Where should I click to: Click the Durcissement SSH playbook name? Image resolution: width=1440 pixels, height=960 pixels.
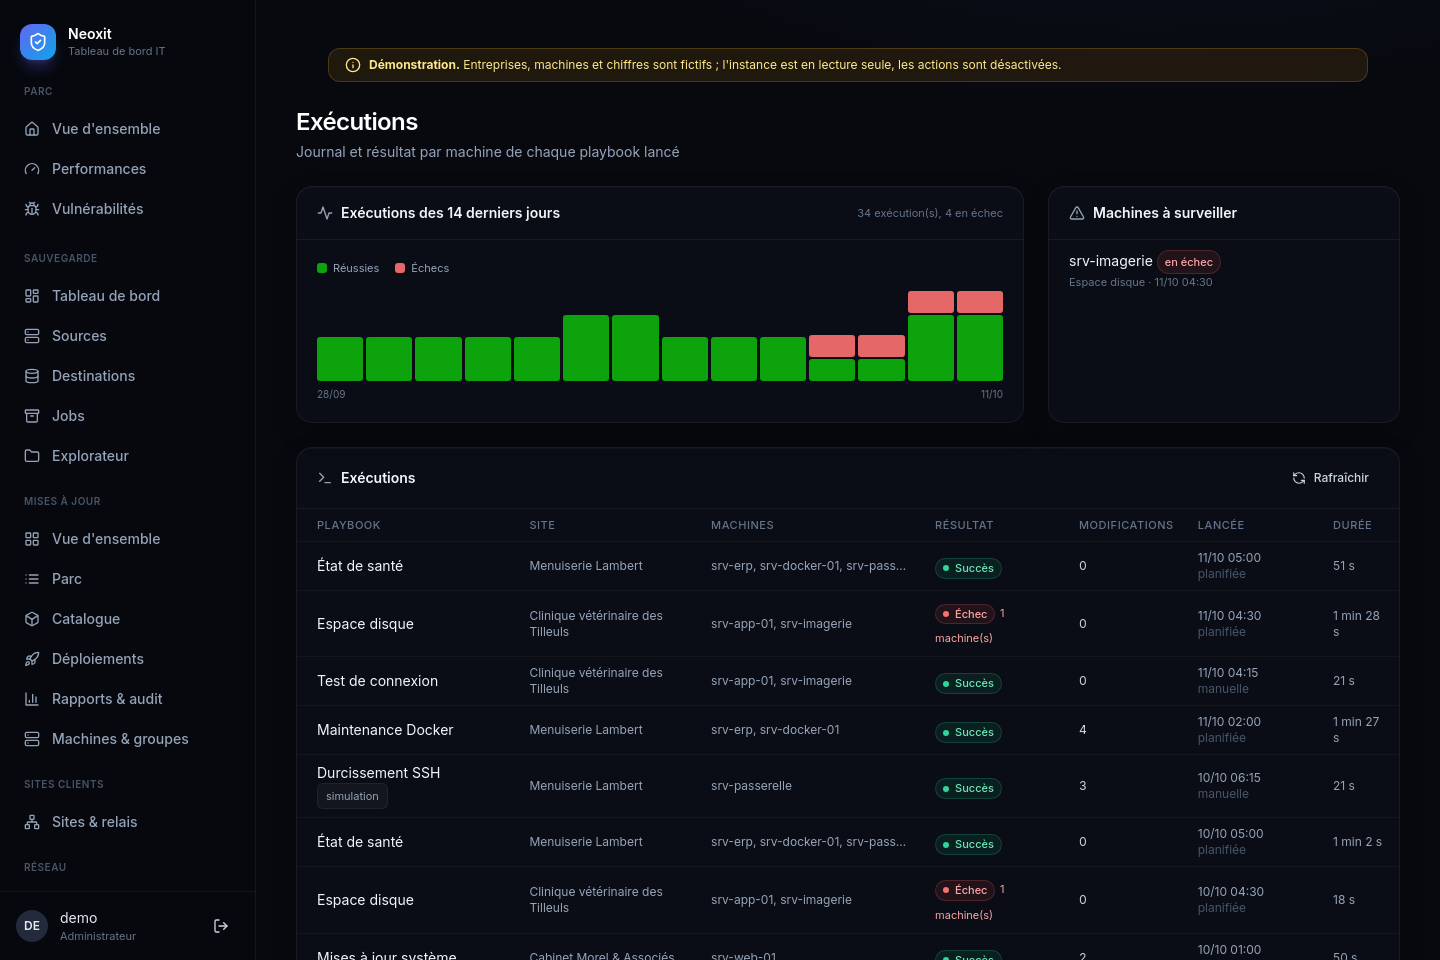[379, 773]
